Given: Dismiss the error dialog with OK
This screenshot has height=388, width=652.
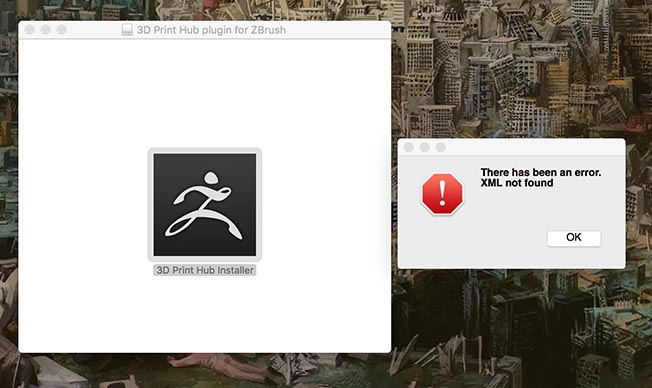Looking at the screenshot, I should [573, 238].
